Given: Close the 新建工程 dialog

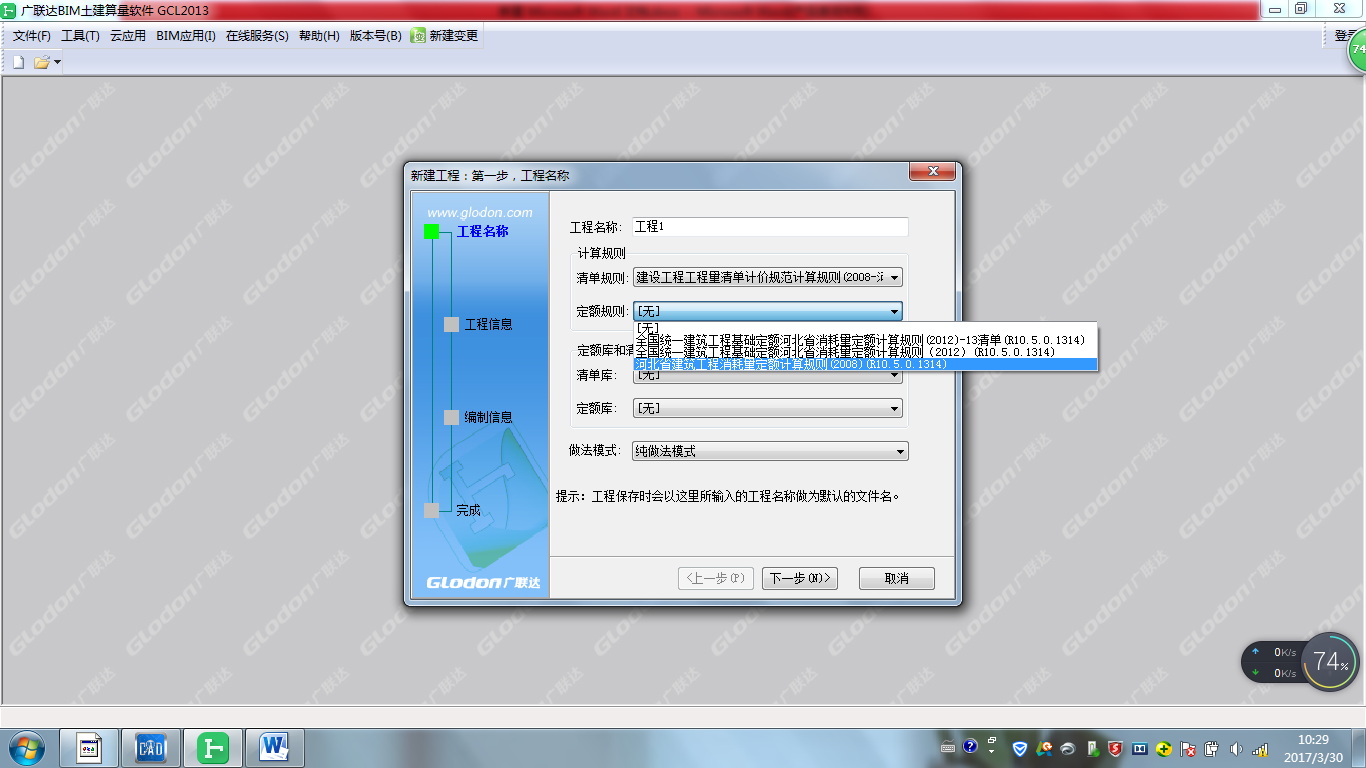Looking at the screenshot, I should (932, 172).
